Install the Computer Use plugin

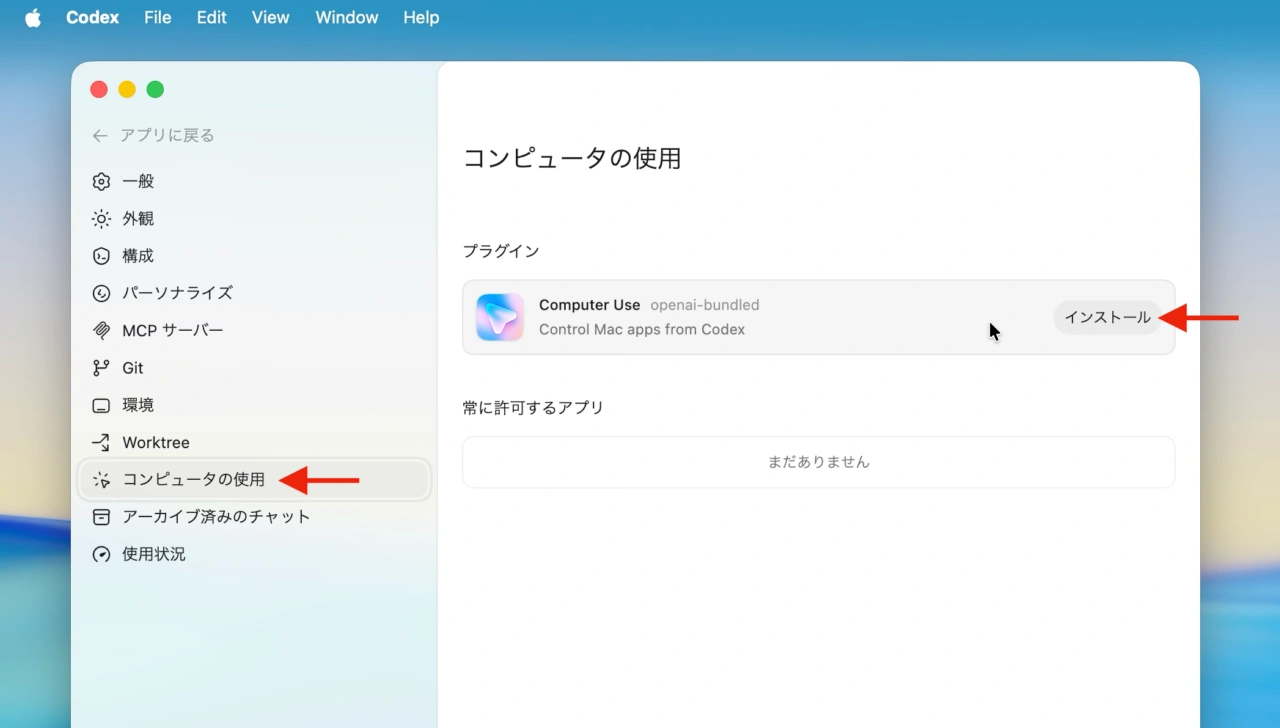point(1107,317)
